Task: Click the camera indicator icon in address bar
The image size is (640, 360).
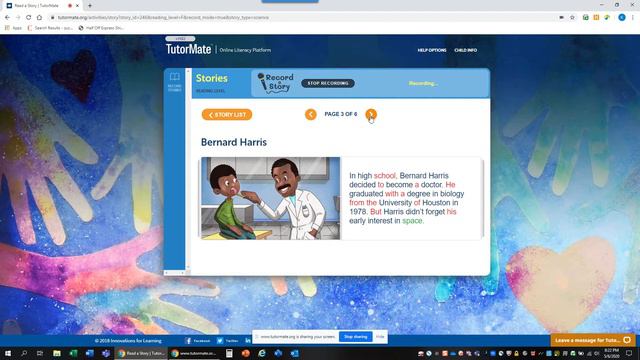Action: coord(562,18)
